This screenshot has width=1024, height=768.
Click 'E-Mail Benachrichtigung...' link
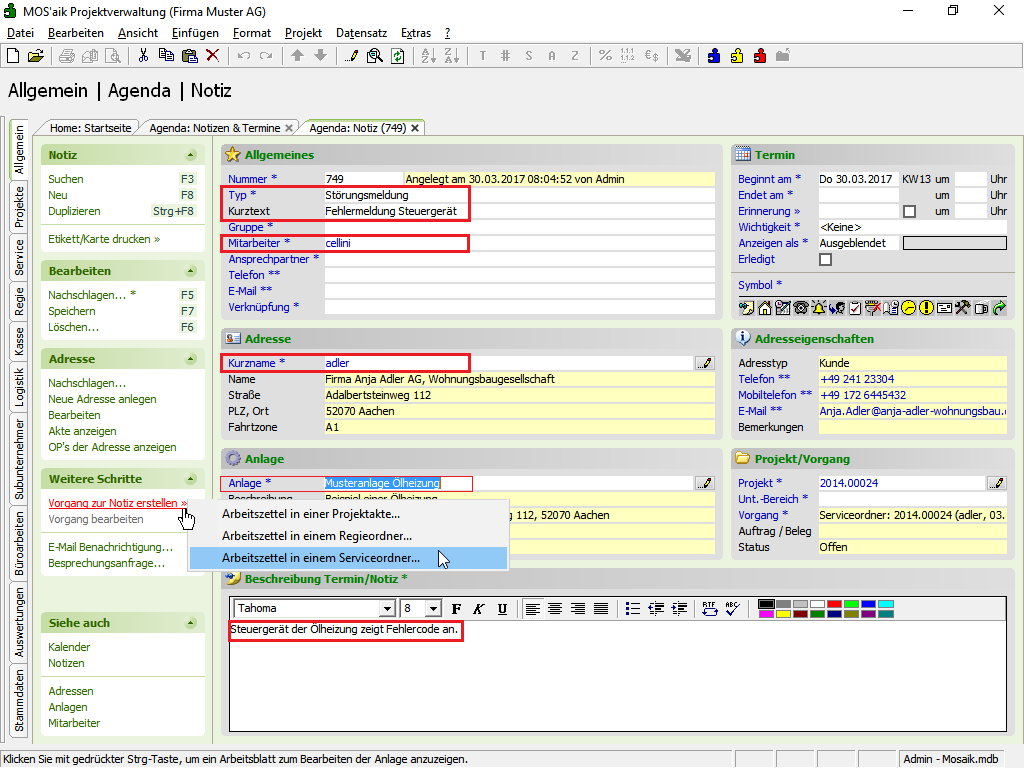(x=110, y=547)
